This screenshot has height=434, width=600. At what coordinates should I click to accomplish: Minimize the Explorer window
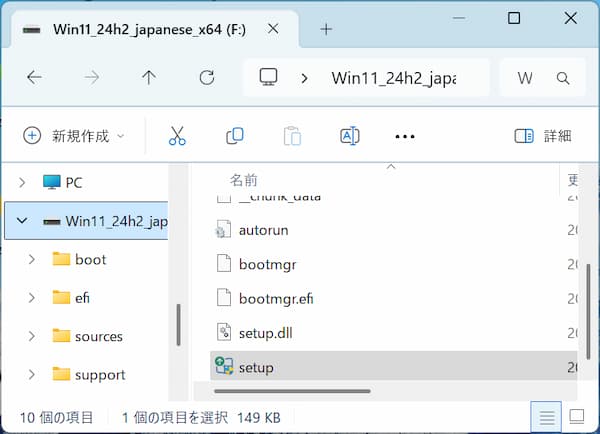tap(459, 18)
